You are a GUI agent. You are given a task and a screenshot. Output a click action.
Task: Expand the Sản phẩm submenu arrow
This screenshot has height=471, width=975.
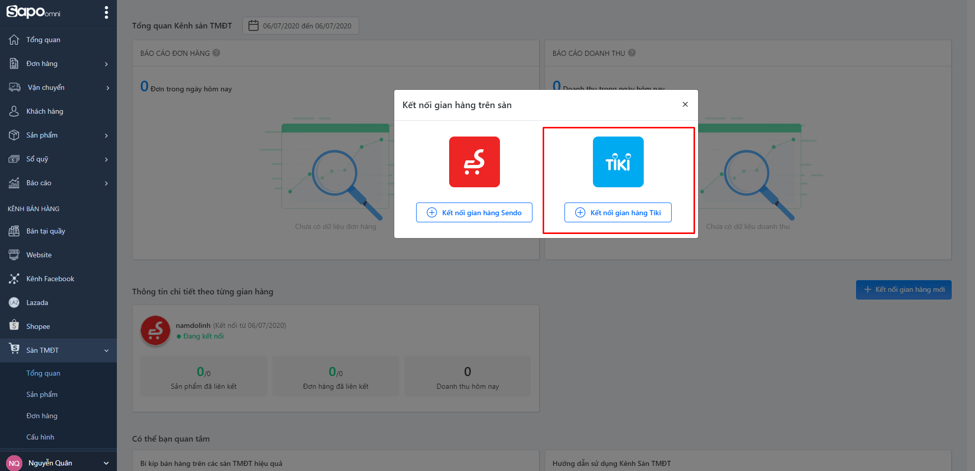(x=106, y=136)
